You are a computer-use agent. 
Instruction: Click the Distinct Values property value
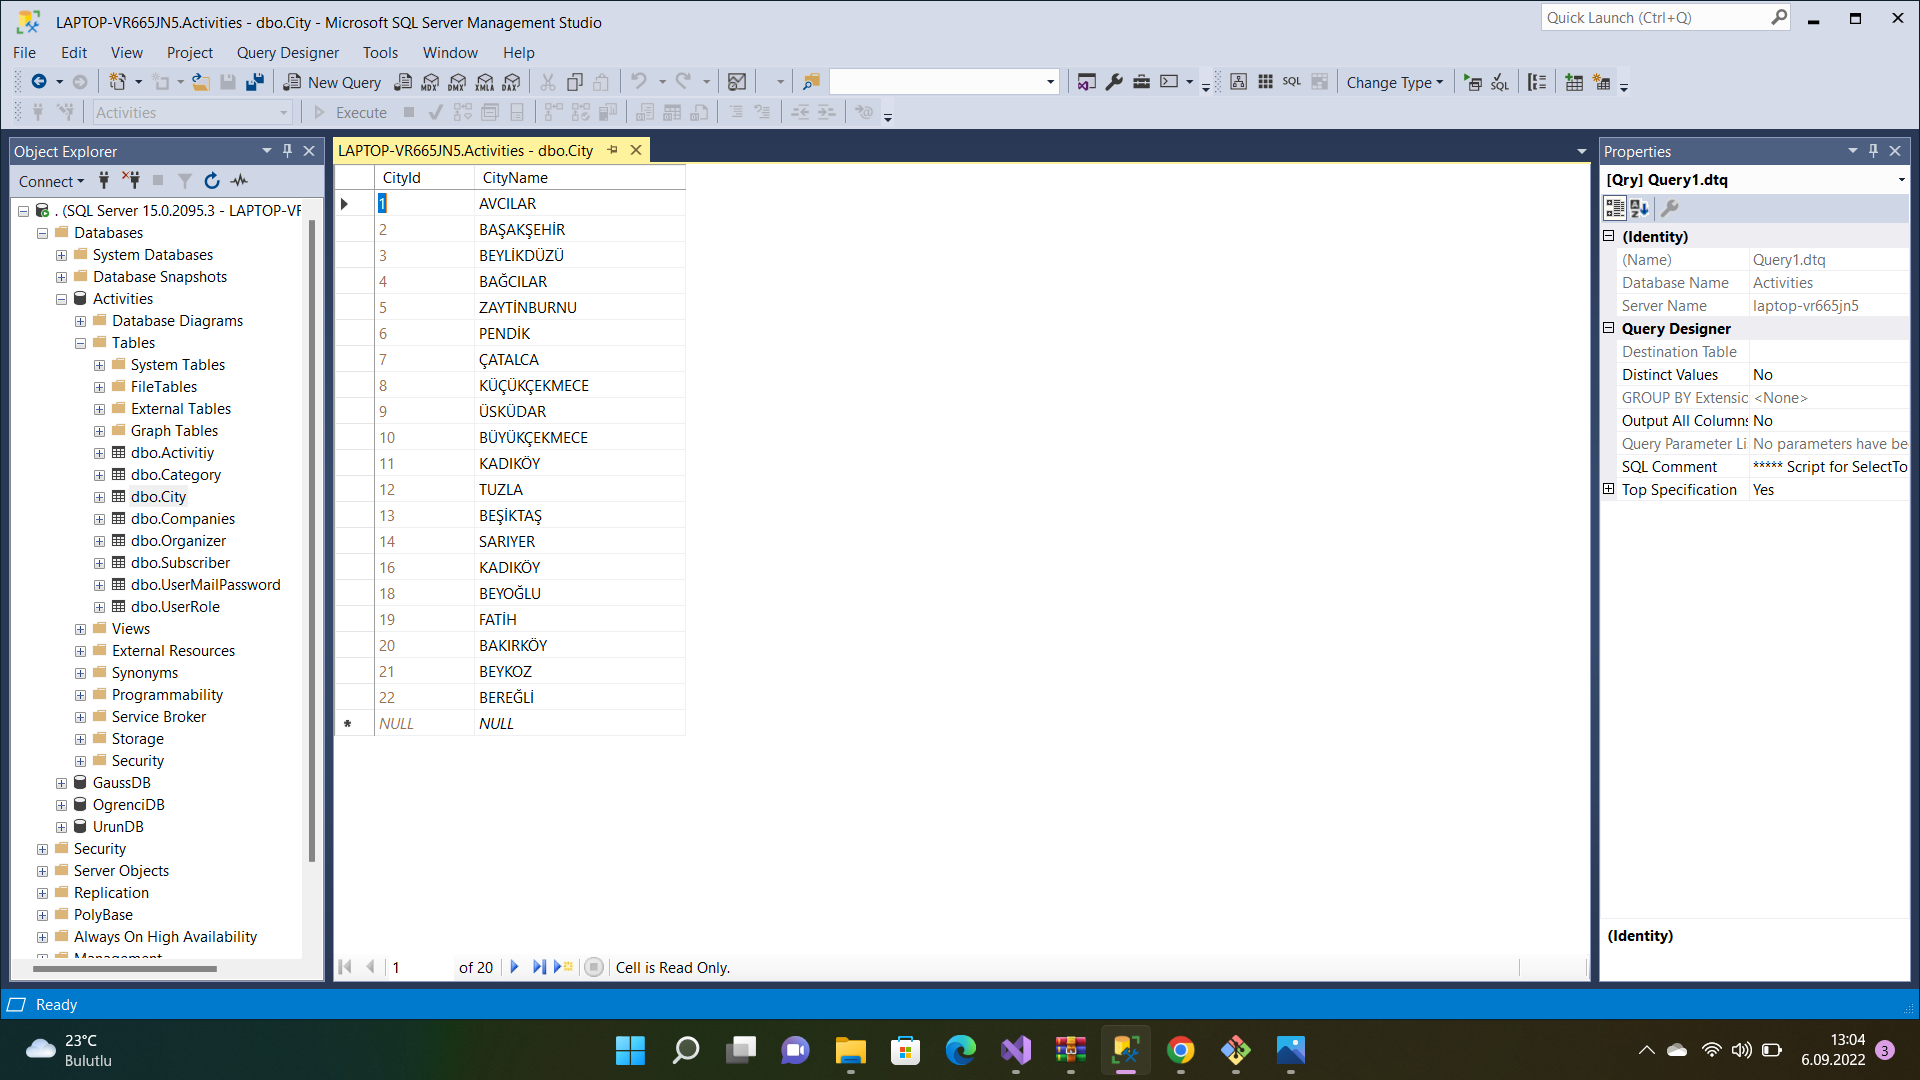click(1828, 374)
